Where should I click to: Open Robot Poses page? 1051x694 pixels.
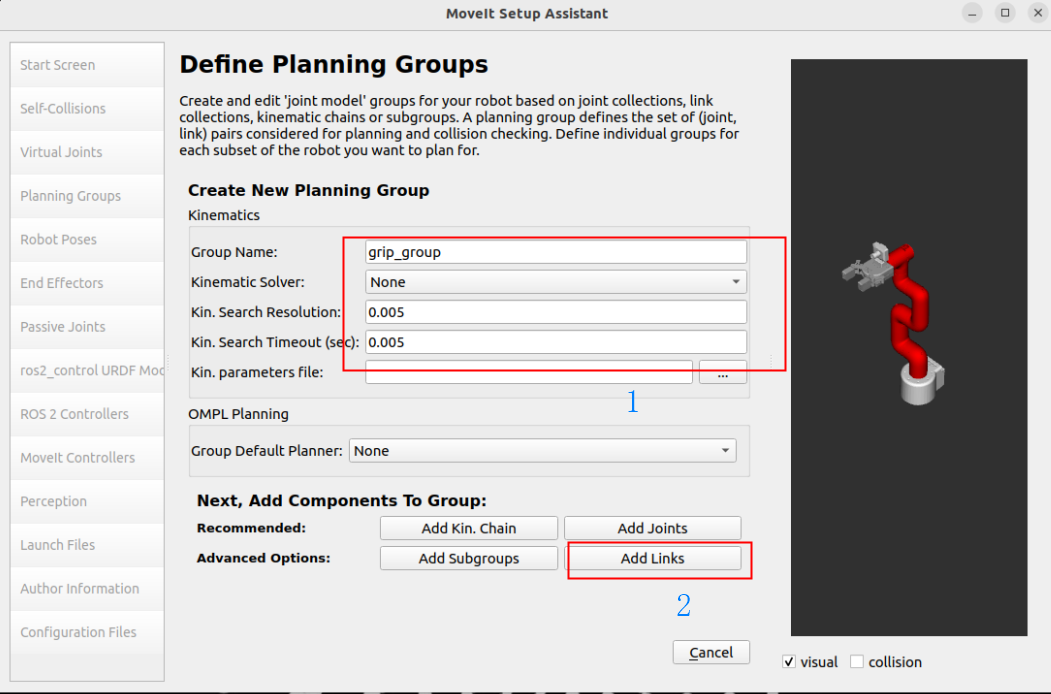pos(87,239)
